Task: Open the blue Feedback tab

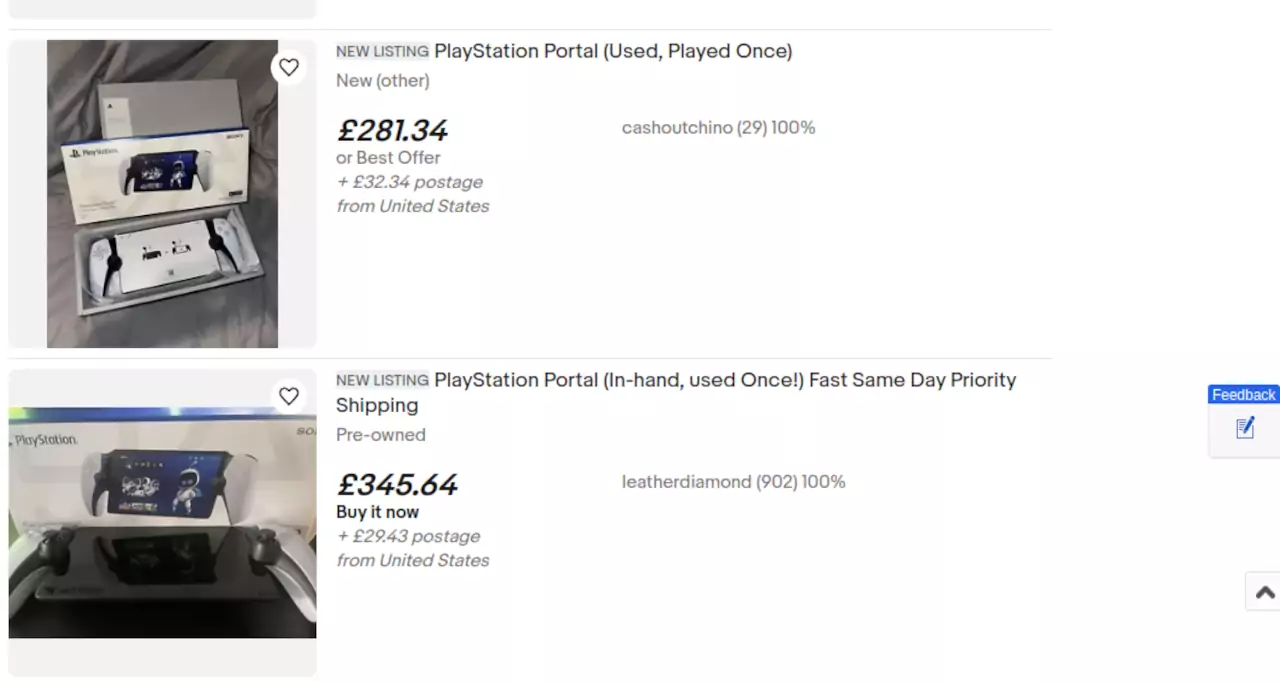Action: tap(1243, 395)
